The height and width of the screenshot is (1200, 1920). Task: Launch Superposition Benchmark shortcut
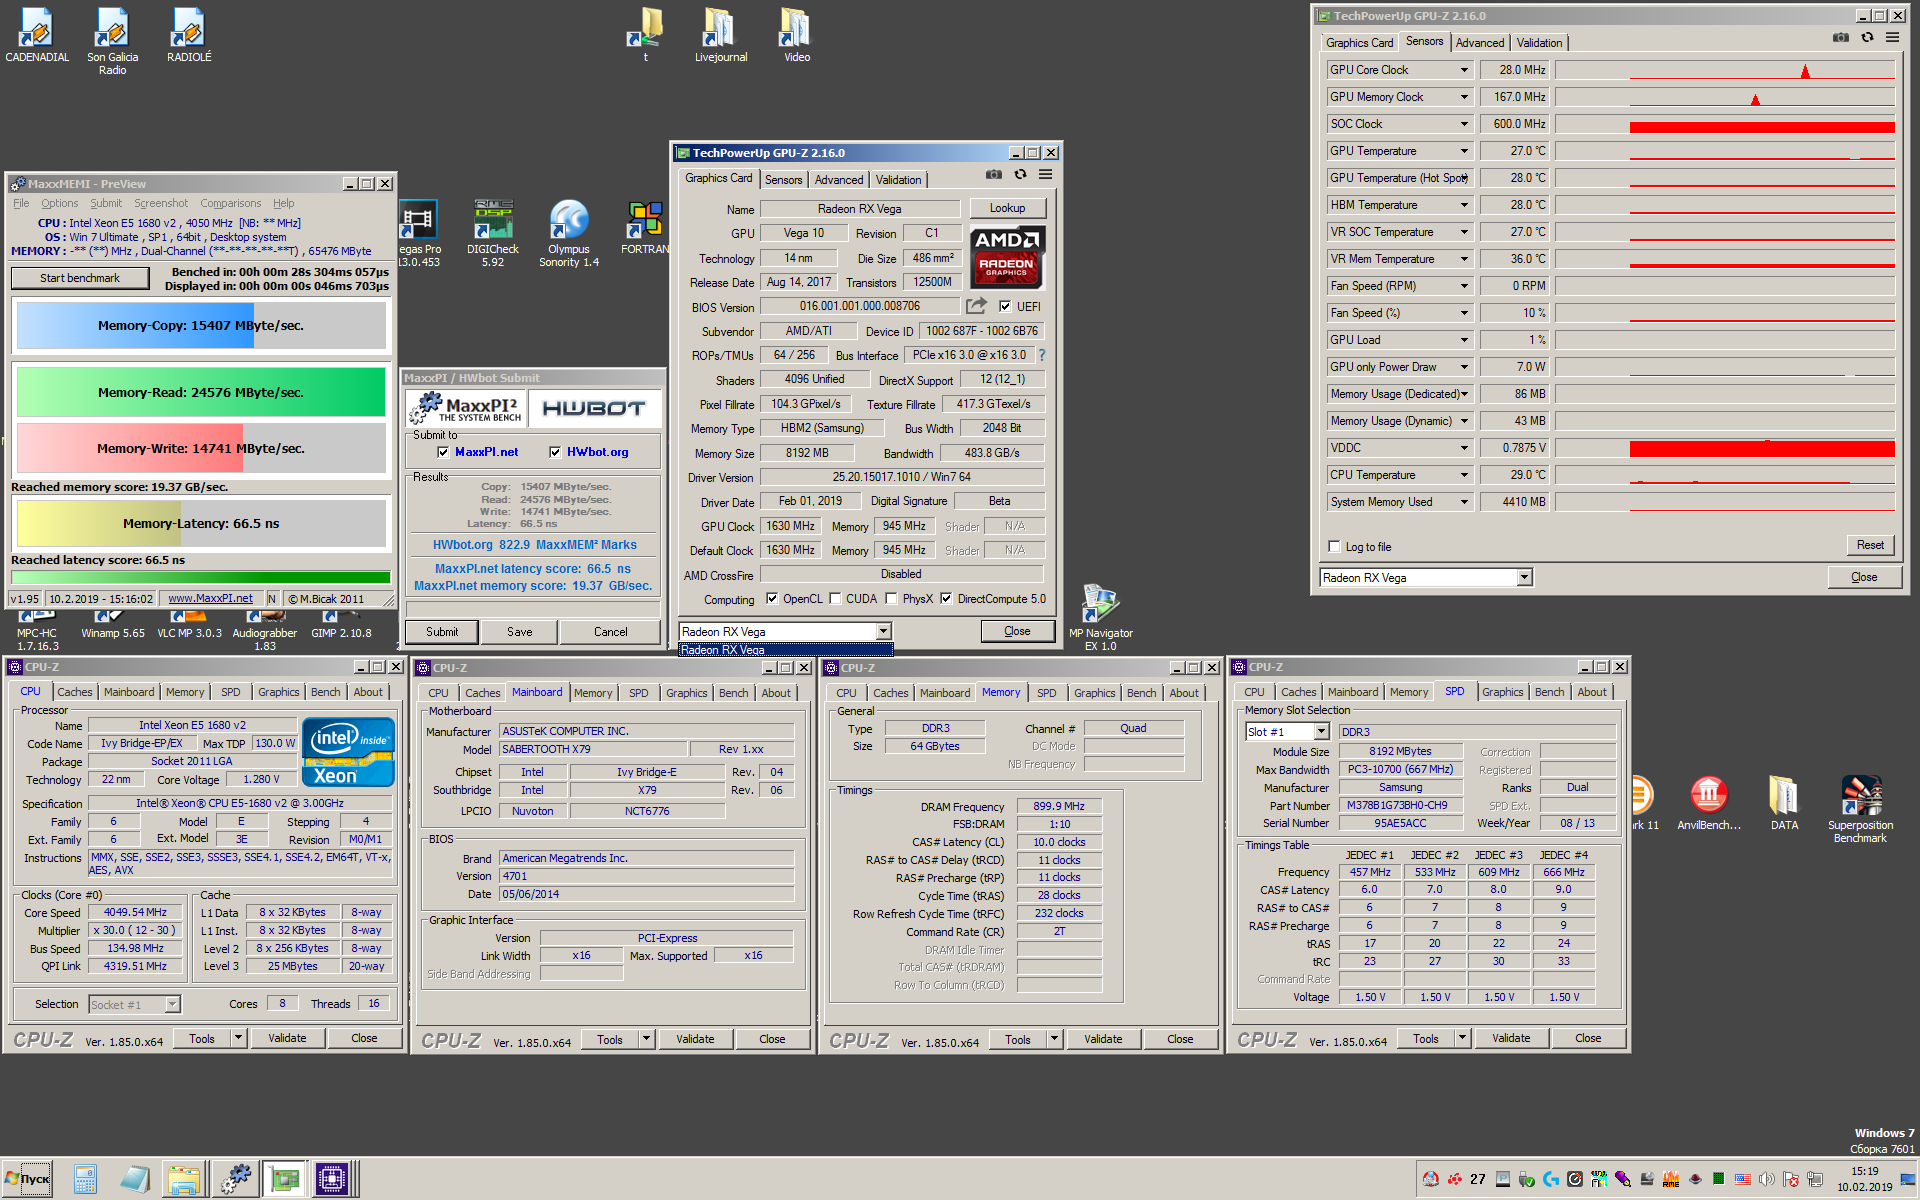click(x=1860, y=809)
